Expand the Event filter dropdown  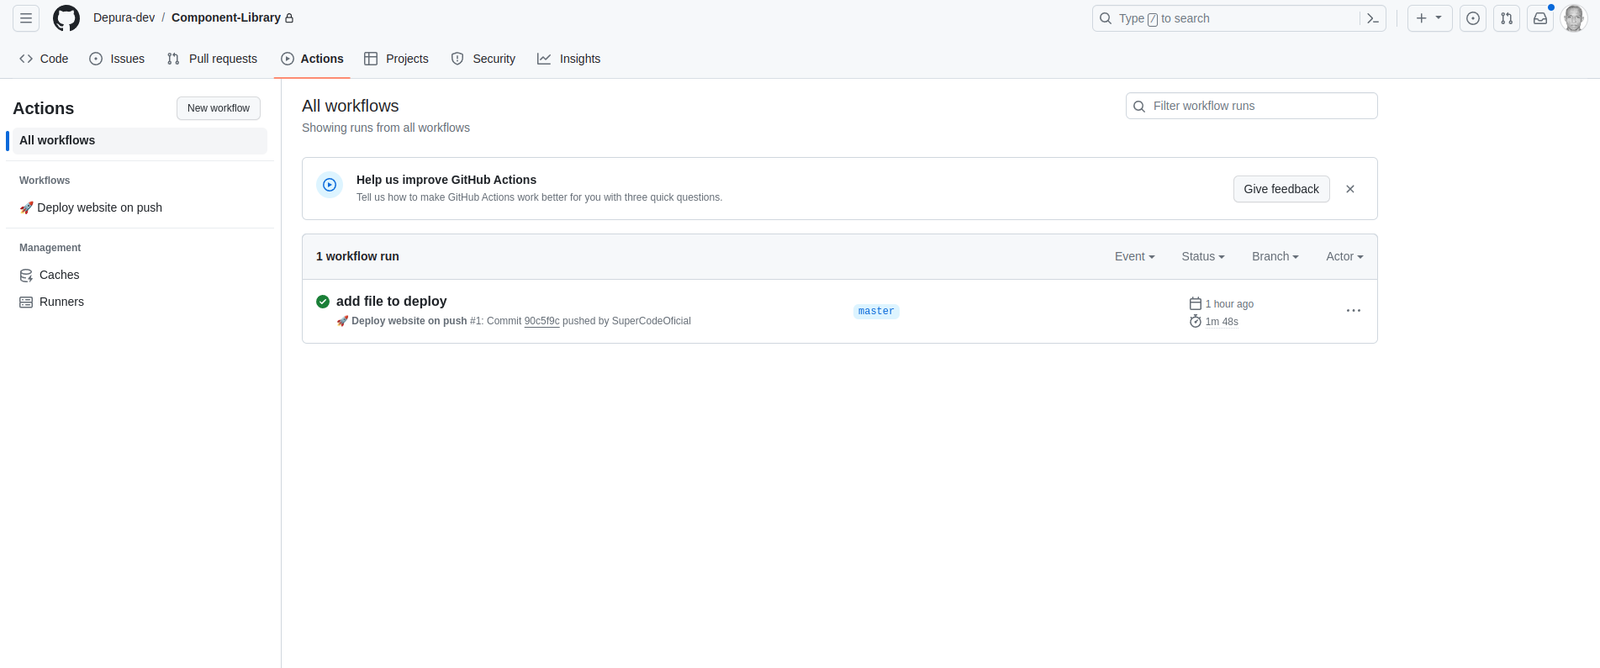point(1134,257)
